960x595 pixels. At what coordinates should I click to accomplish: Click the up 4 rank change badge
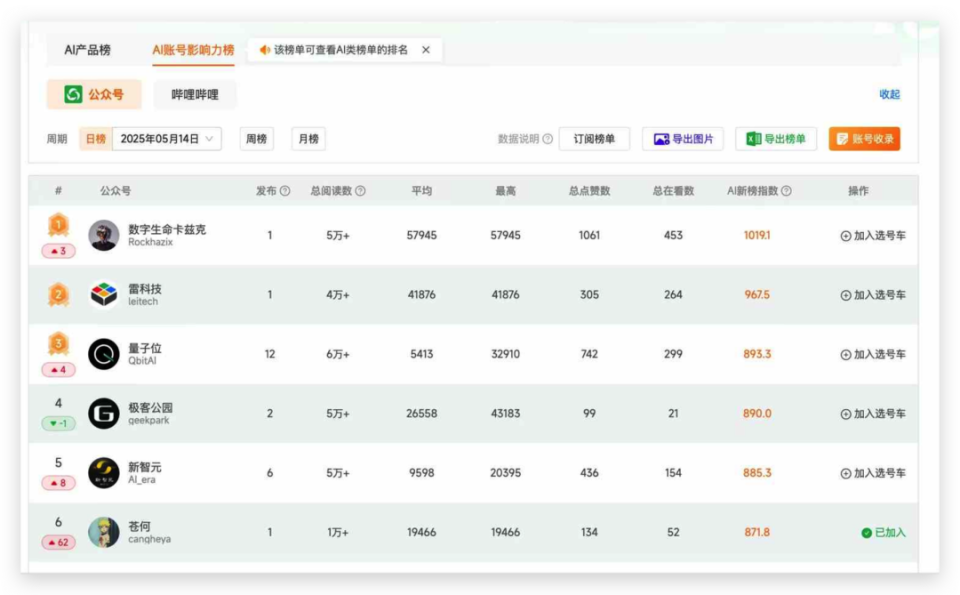(x=58, y=370)
